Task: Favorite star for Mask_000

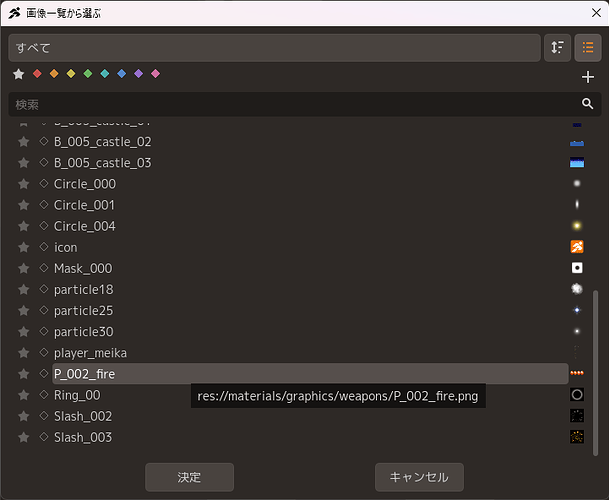Action: pyautogui.click(x=24, y=268)
